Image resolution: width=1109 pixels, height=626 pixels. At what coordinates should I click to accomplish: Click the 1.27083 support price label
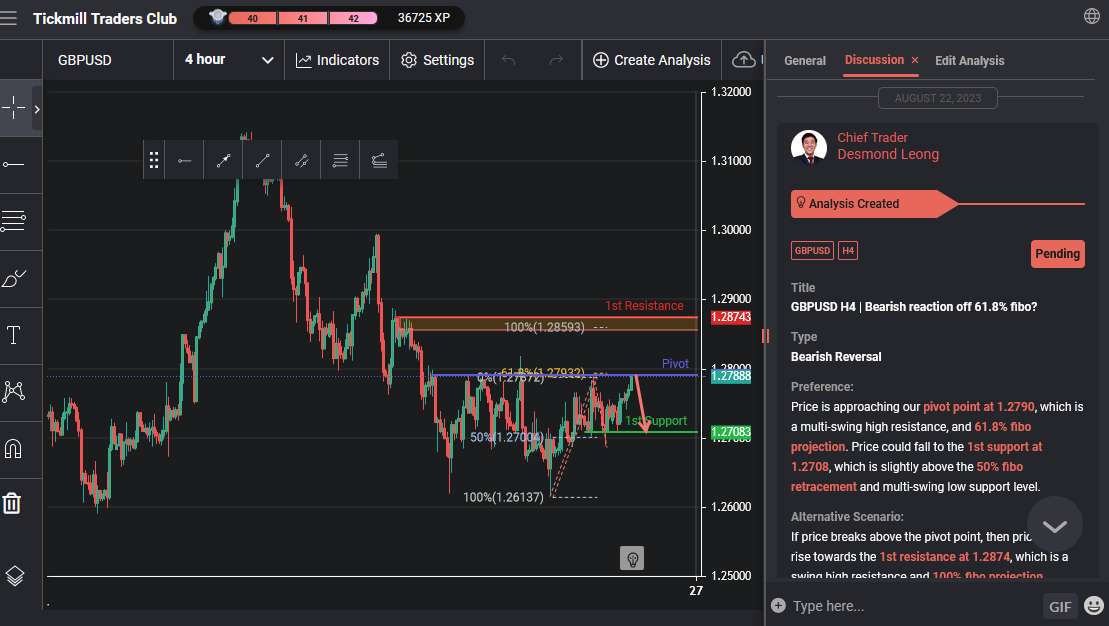[731, 431]
